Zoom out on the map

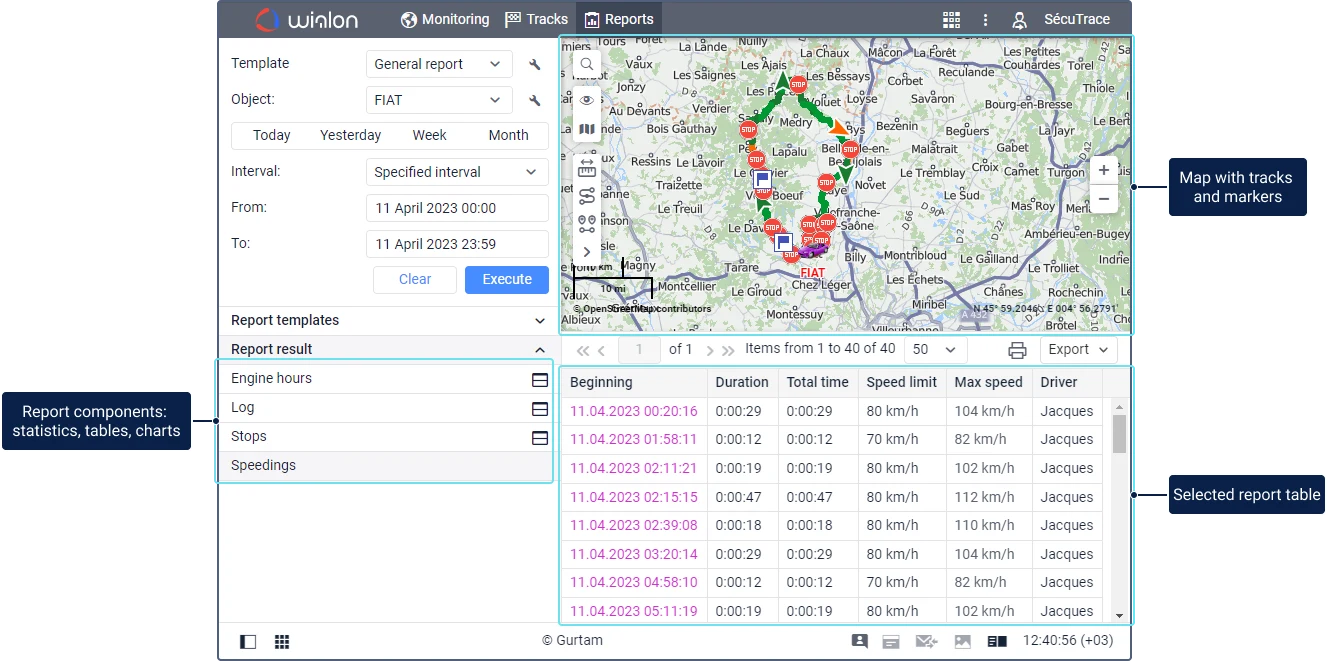(x=1103, y=199)
